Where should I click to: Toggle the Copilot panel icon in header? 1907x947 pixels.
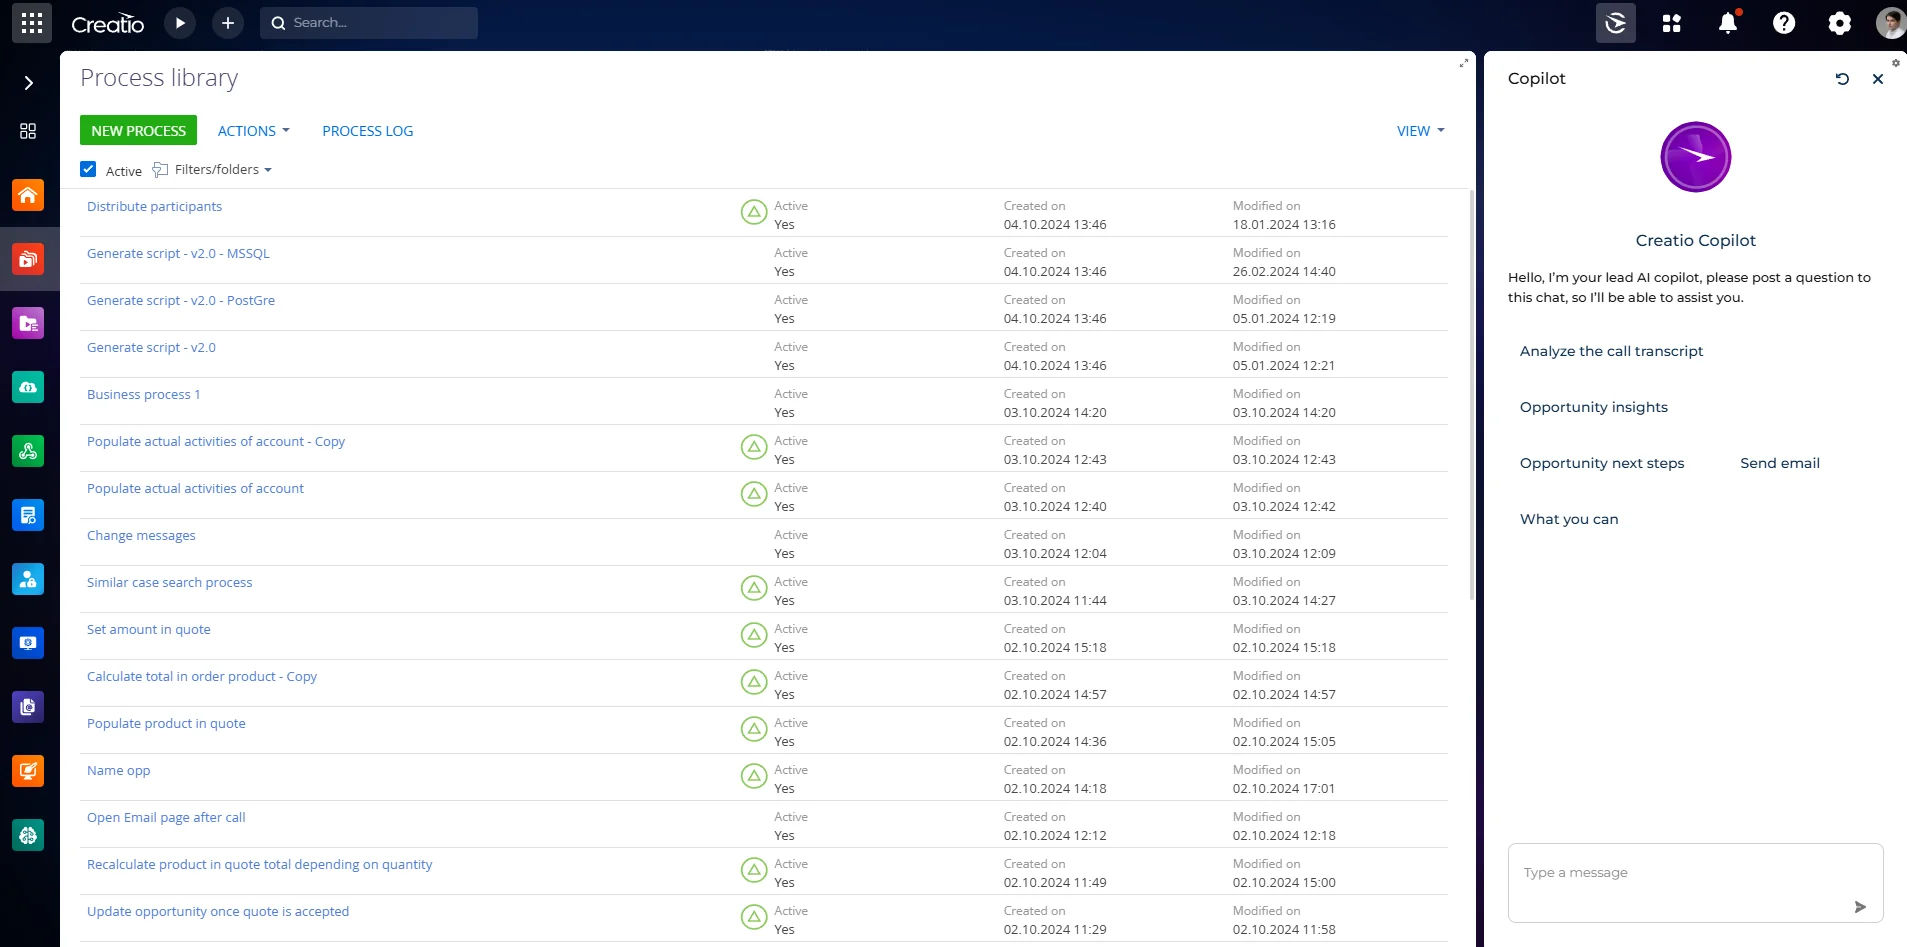coord(1615,23)
